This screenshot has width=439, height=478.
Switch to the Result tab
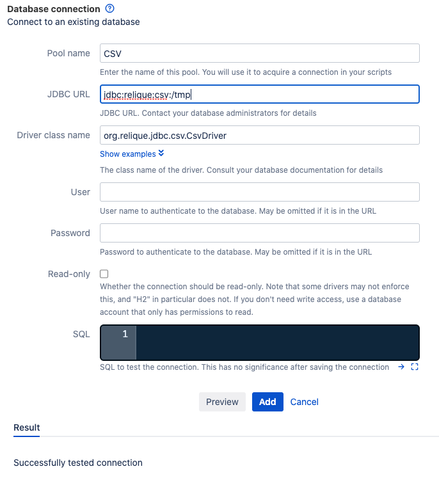[27, 427]
